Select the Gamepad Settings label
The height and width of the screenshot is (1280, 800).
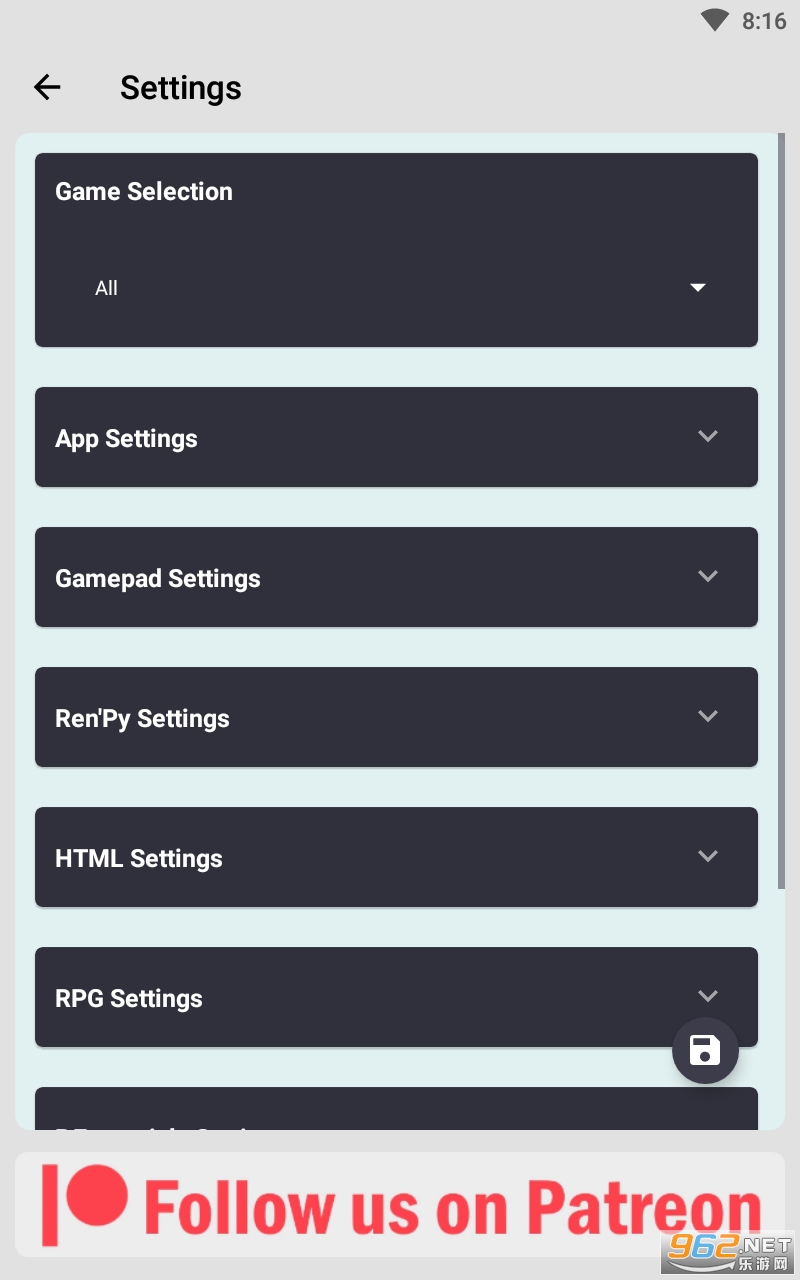pyautogui.click(x=158, y=578)
